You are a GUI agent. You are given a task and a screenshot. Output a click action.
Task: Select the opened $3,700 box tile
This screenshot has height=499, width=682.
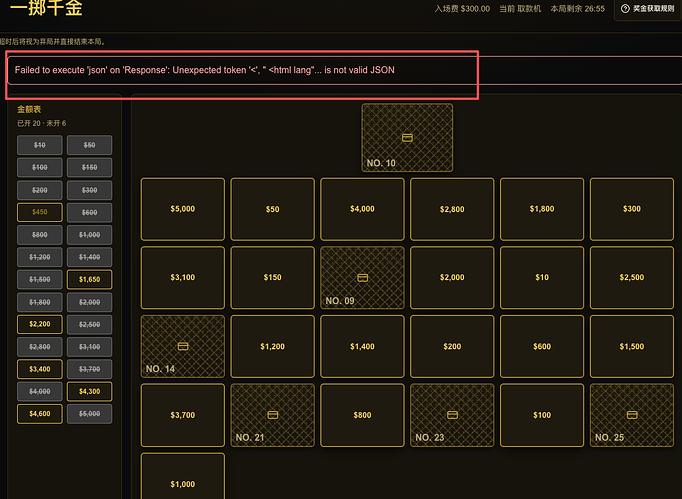[x=183, y=415]
